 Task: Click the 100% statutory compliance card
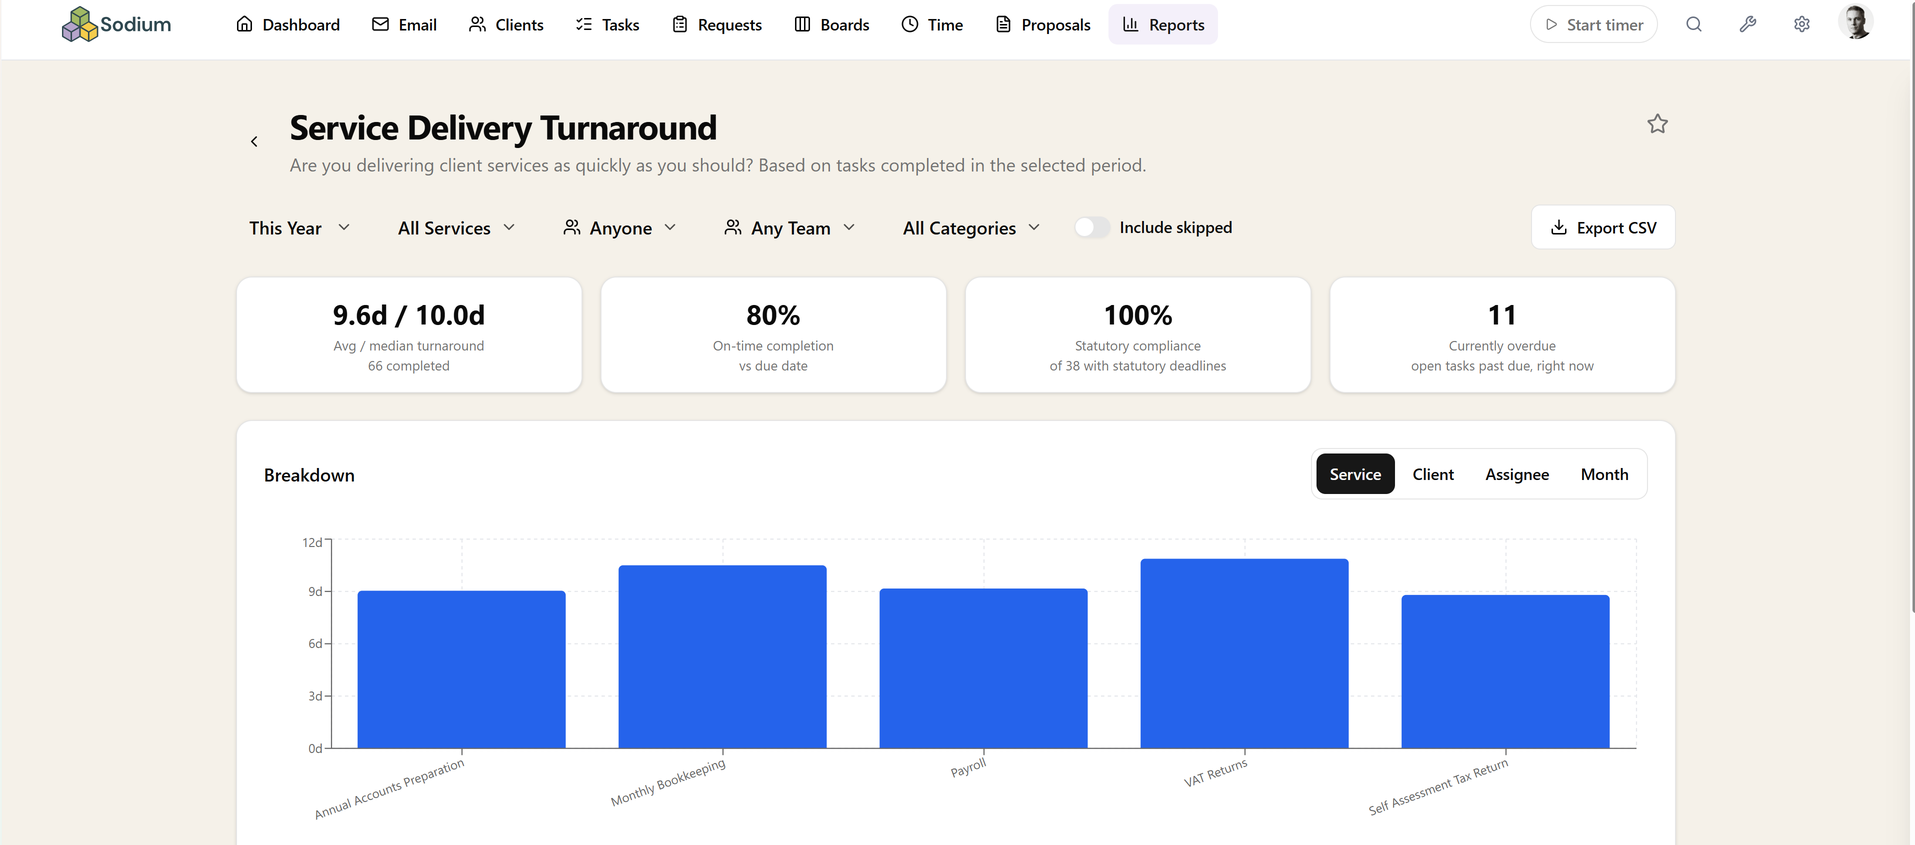[1138, 335]
